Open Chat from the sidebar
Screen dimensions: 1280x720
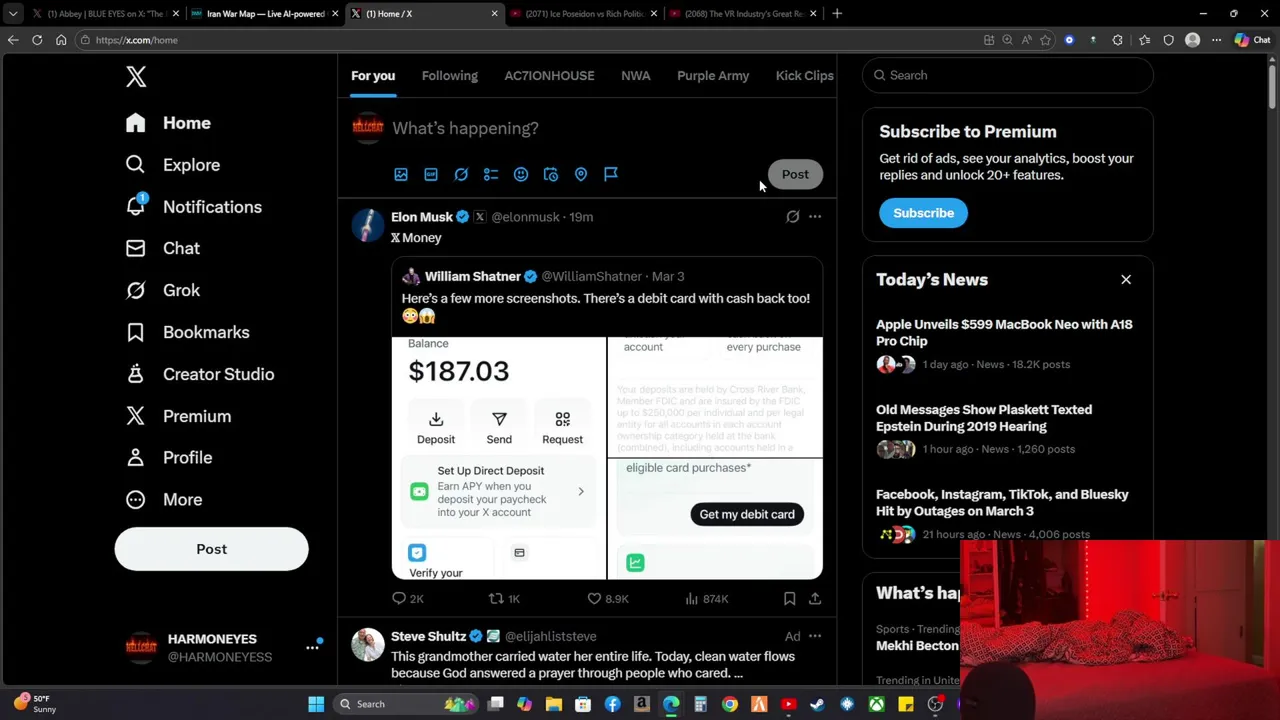162,248
